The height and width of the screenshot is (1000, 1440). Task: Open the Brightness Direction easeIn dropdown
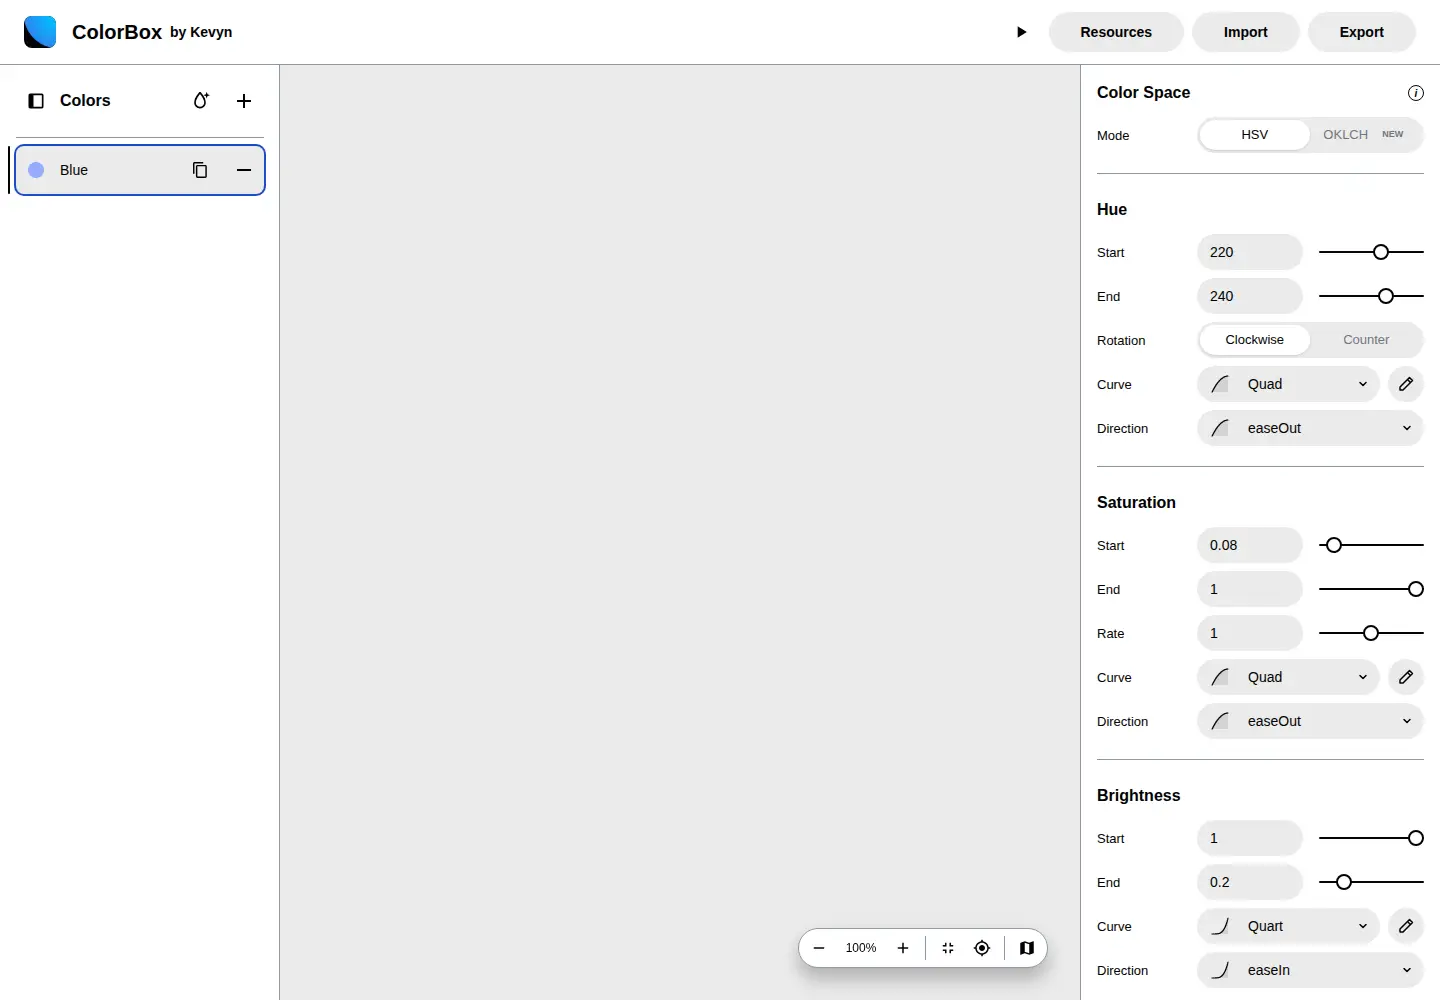pos(1310,970)
